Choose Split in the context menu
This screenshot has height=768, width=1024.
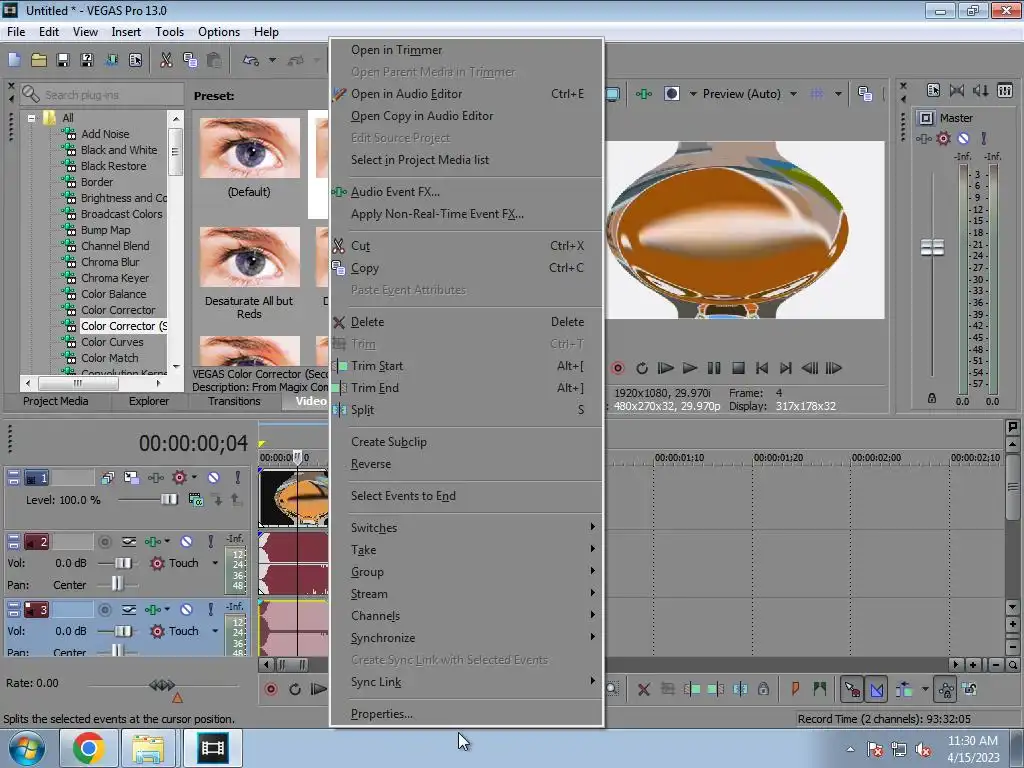(x=466, y=409)
